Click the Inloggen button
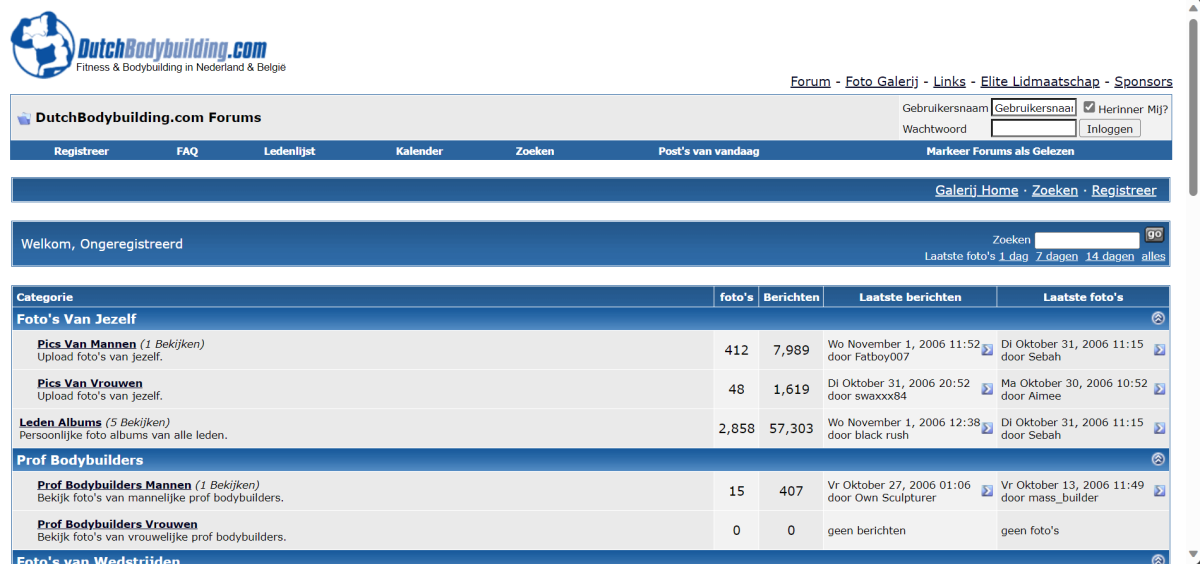This screenshot has height=564, width=1200. click(x=1109, y=129)
